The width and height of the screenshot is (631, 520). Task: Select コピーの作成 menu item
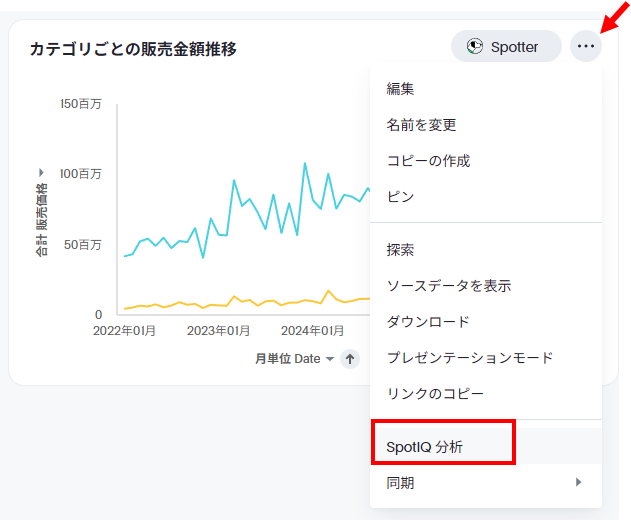(x=428, y=161)
